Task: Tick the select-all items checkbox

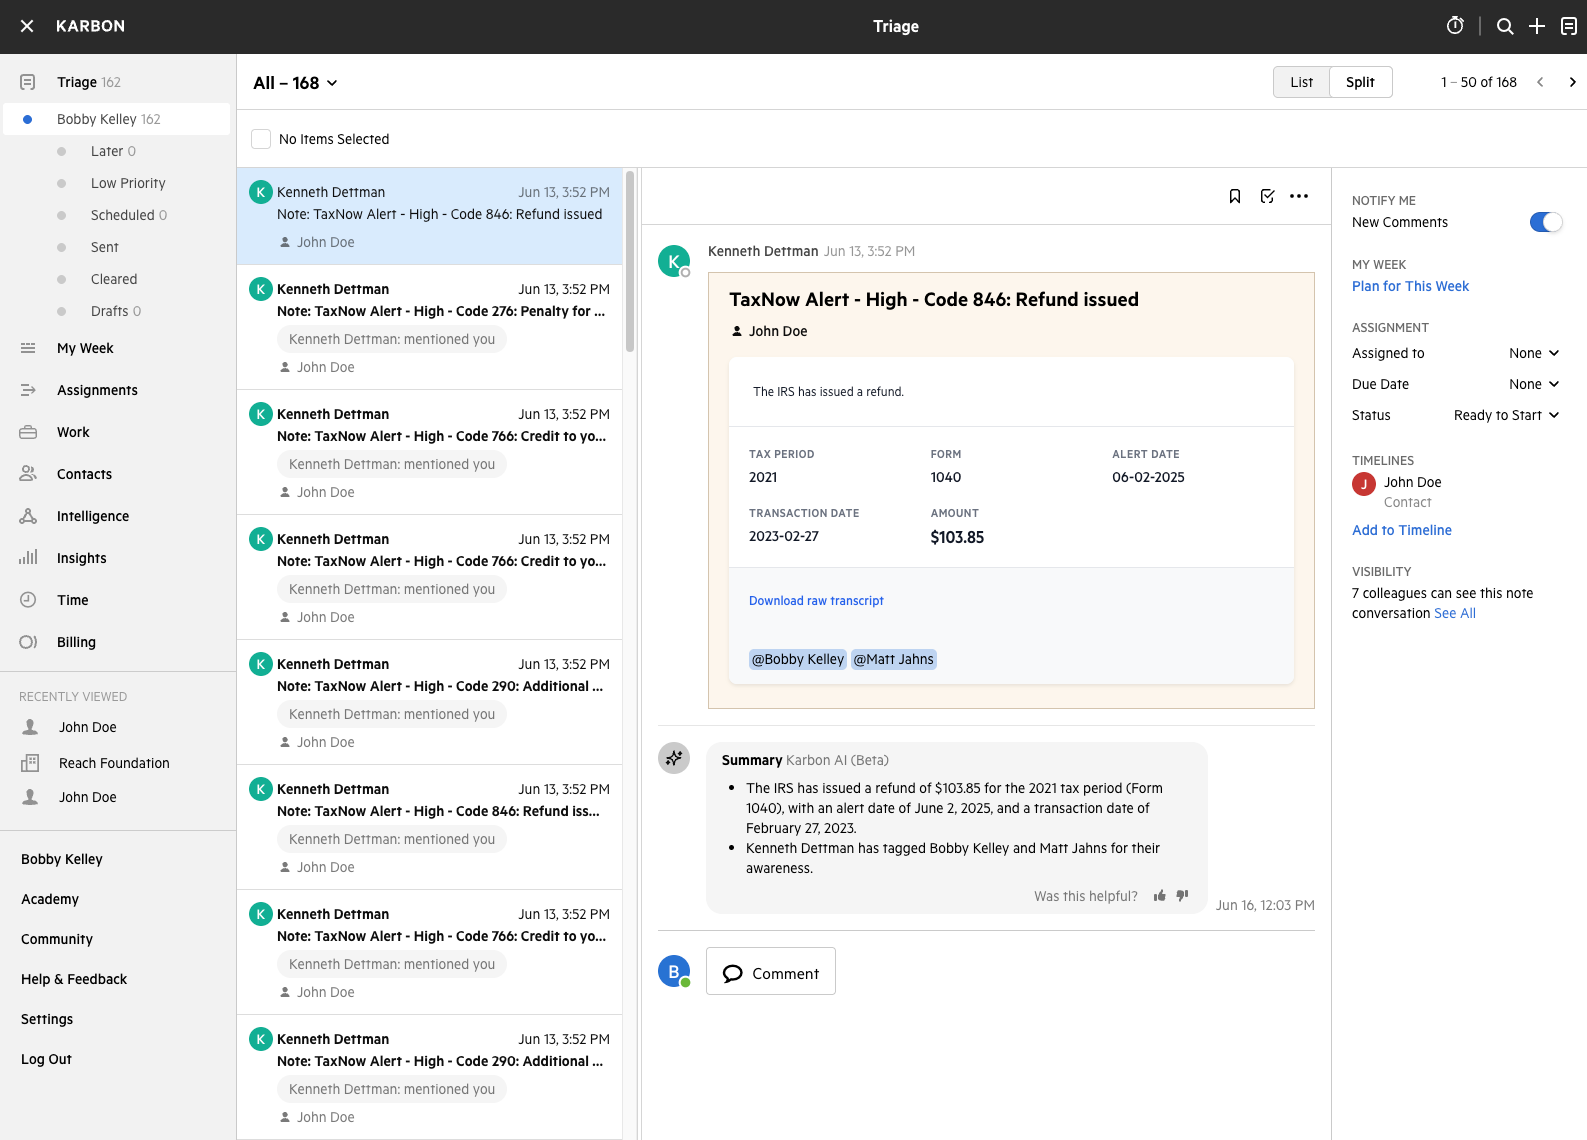Action: tap(261, 139)
